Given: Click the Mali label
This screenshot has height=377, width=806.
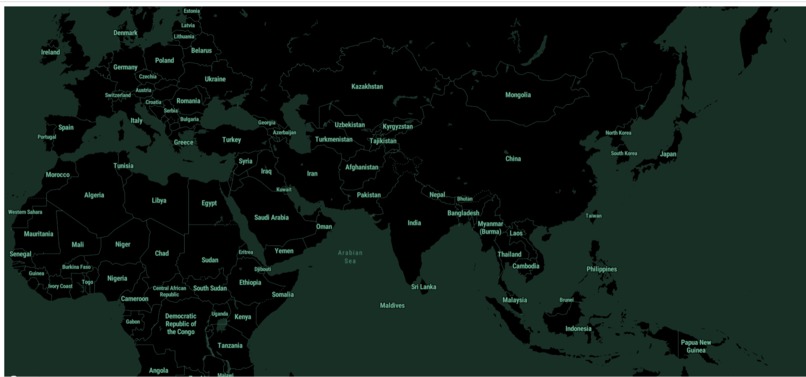Looking at the screenshot, I should (78, 245).
